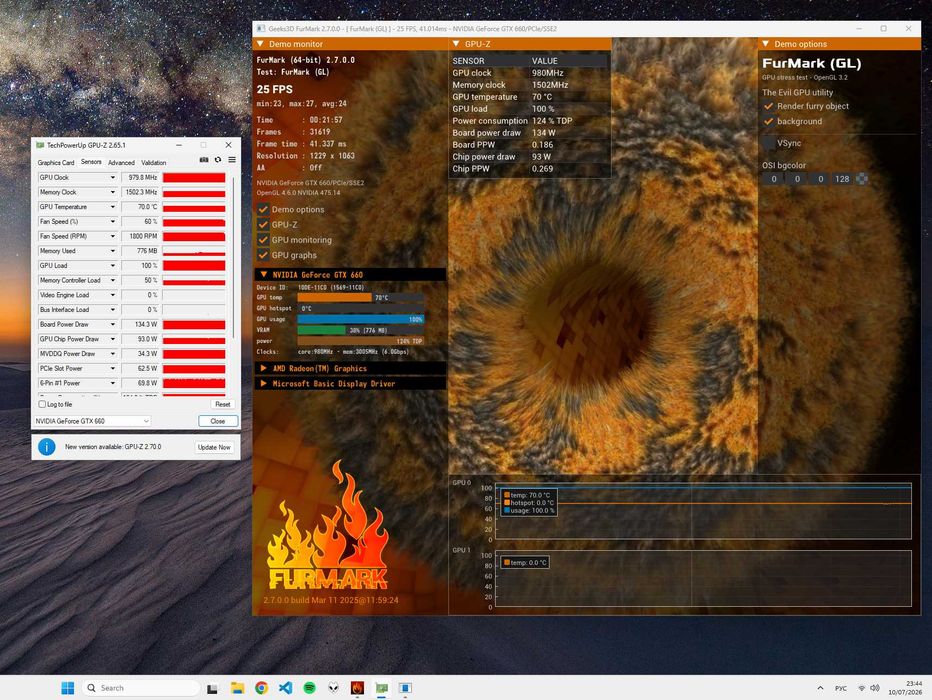This screenshot has width=932, height=700.
Task: Click the blue info icon in the update notice
Action: (x=47, y=447)
